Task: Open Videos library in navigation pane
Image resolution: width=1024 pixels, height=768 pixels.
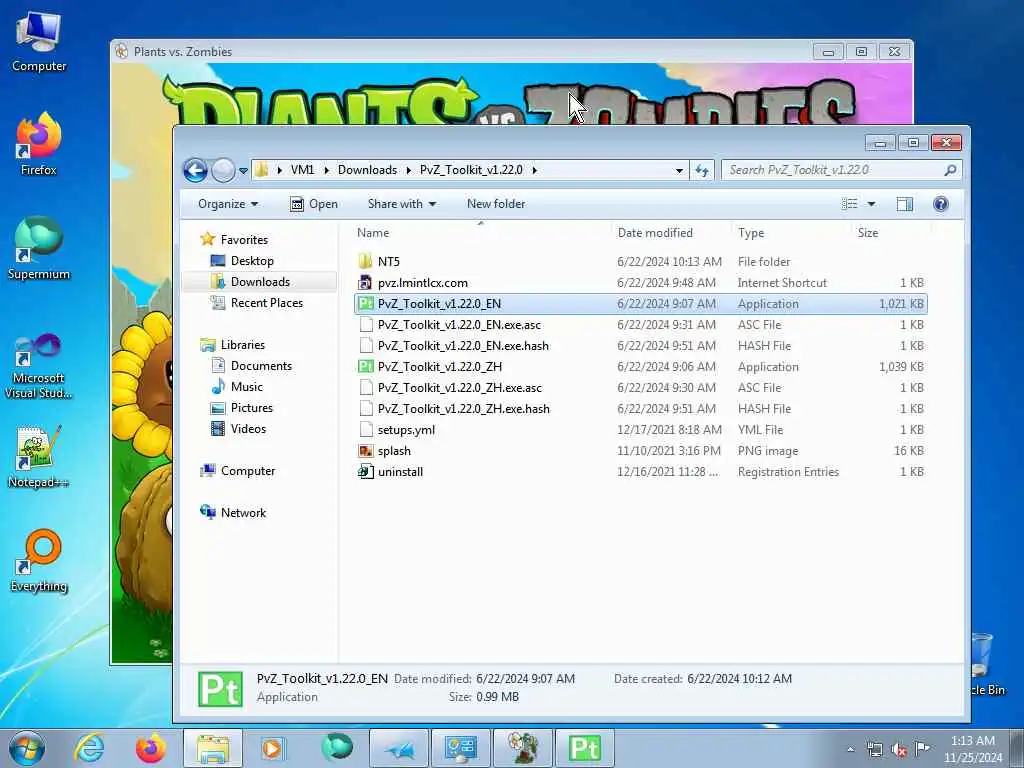Action: [x=248, y=428]
